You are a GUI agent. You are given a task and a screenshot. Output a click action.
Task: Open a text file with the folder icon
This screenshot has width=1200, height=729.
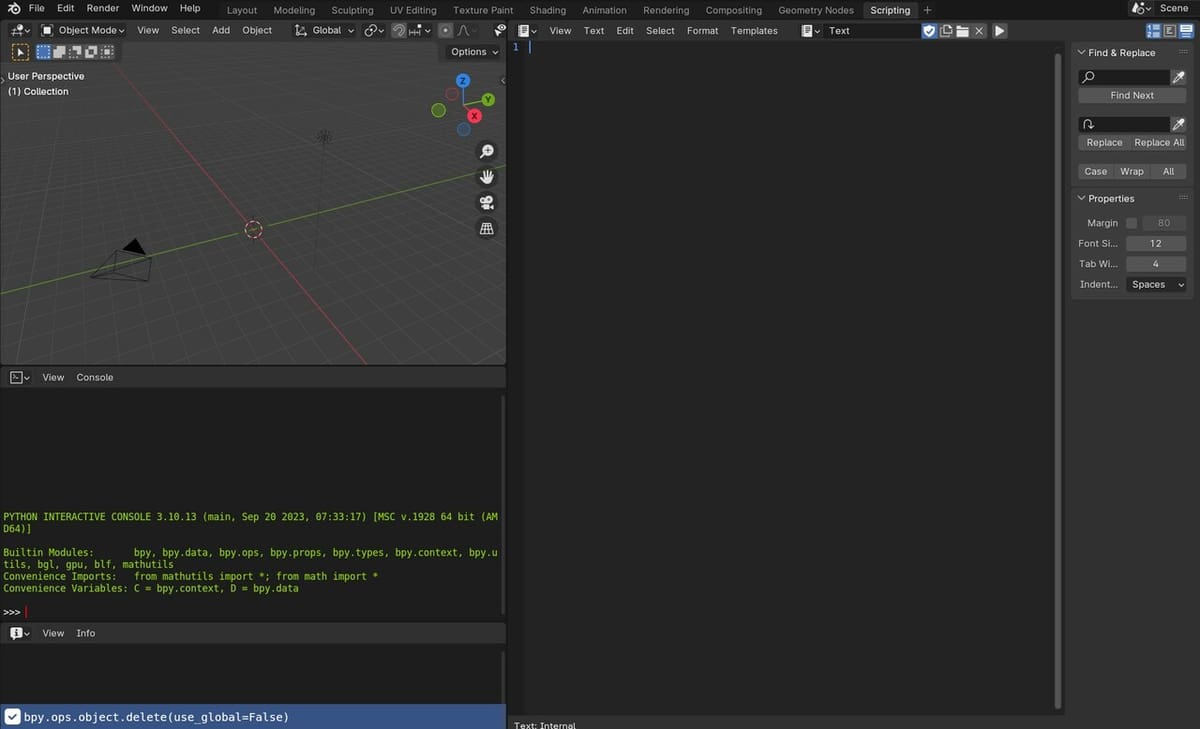click(962, 31)
